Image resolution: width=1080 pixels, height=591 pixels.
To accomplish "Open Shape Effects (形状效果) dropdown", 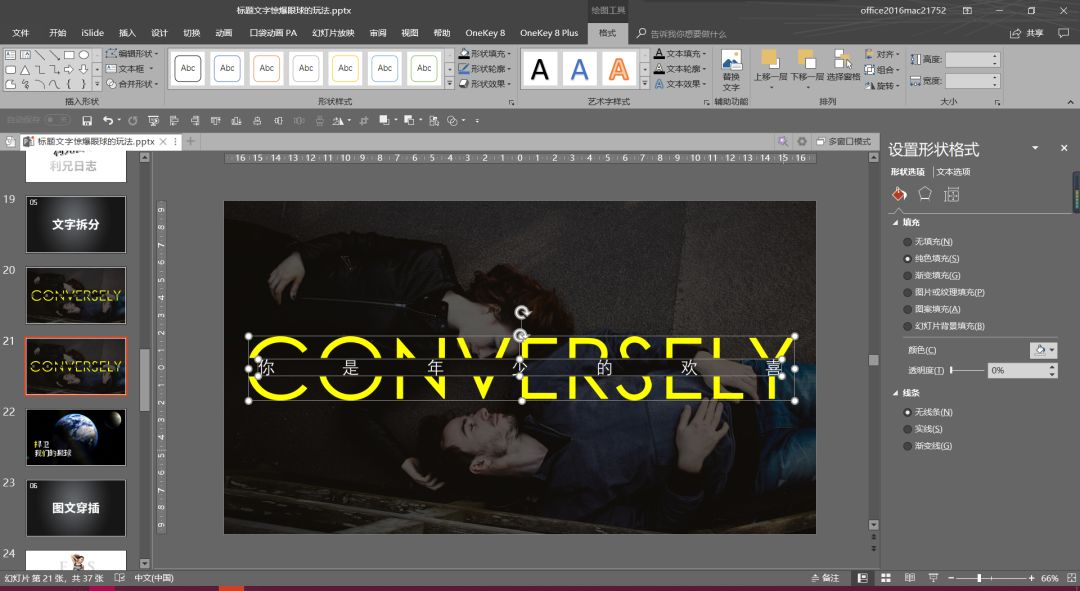I will [x=485, y=84].
